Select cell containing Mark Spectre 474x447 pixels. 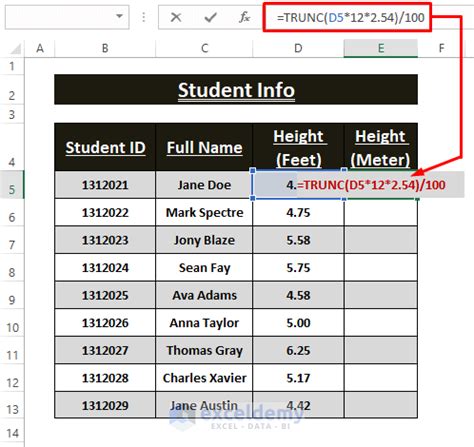pos(204,212)
